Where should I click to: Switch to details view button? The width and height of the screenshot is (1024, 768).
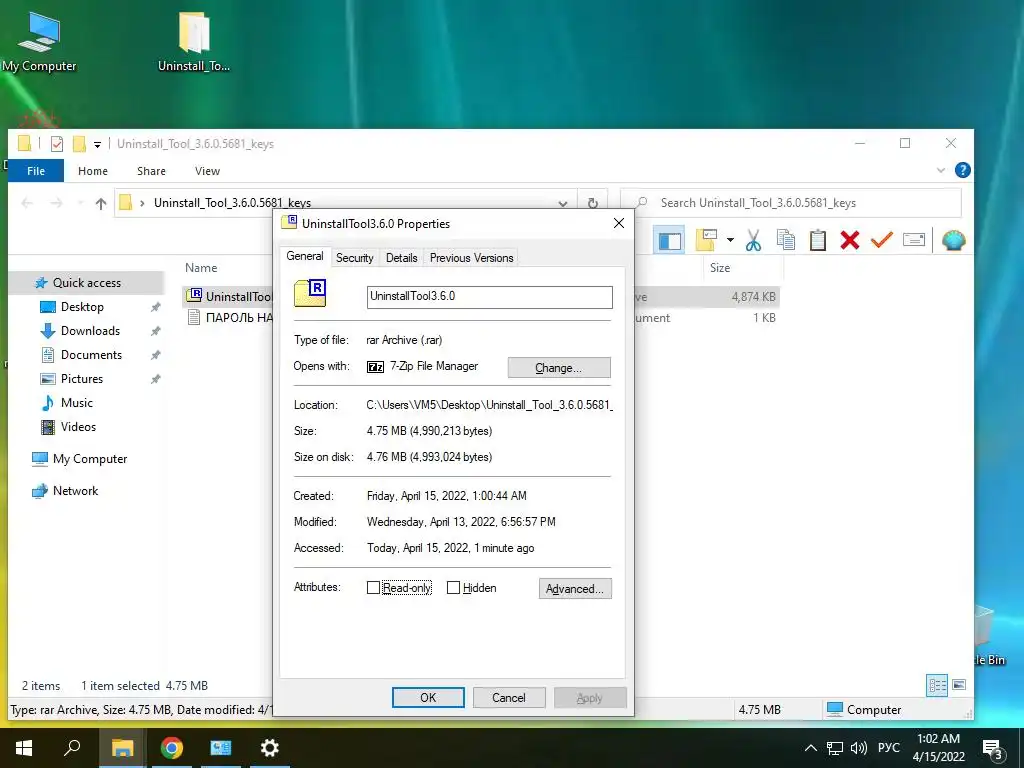point(937,685)
